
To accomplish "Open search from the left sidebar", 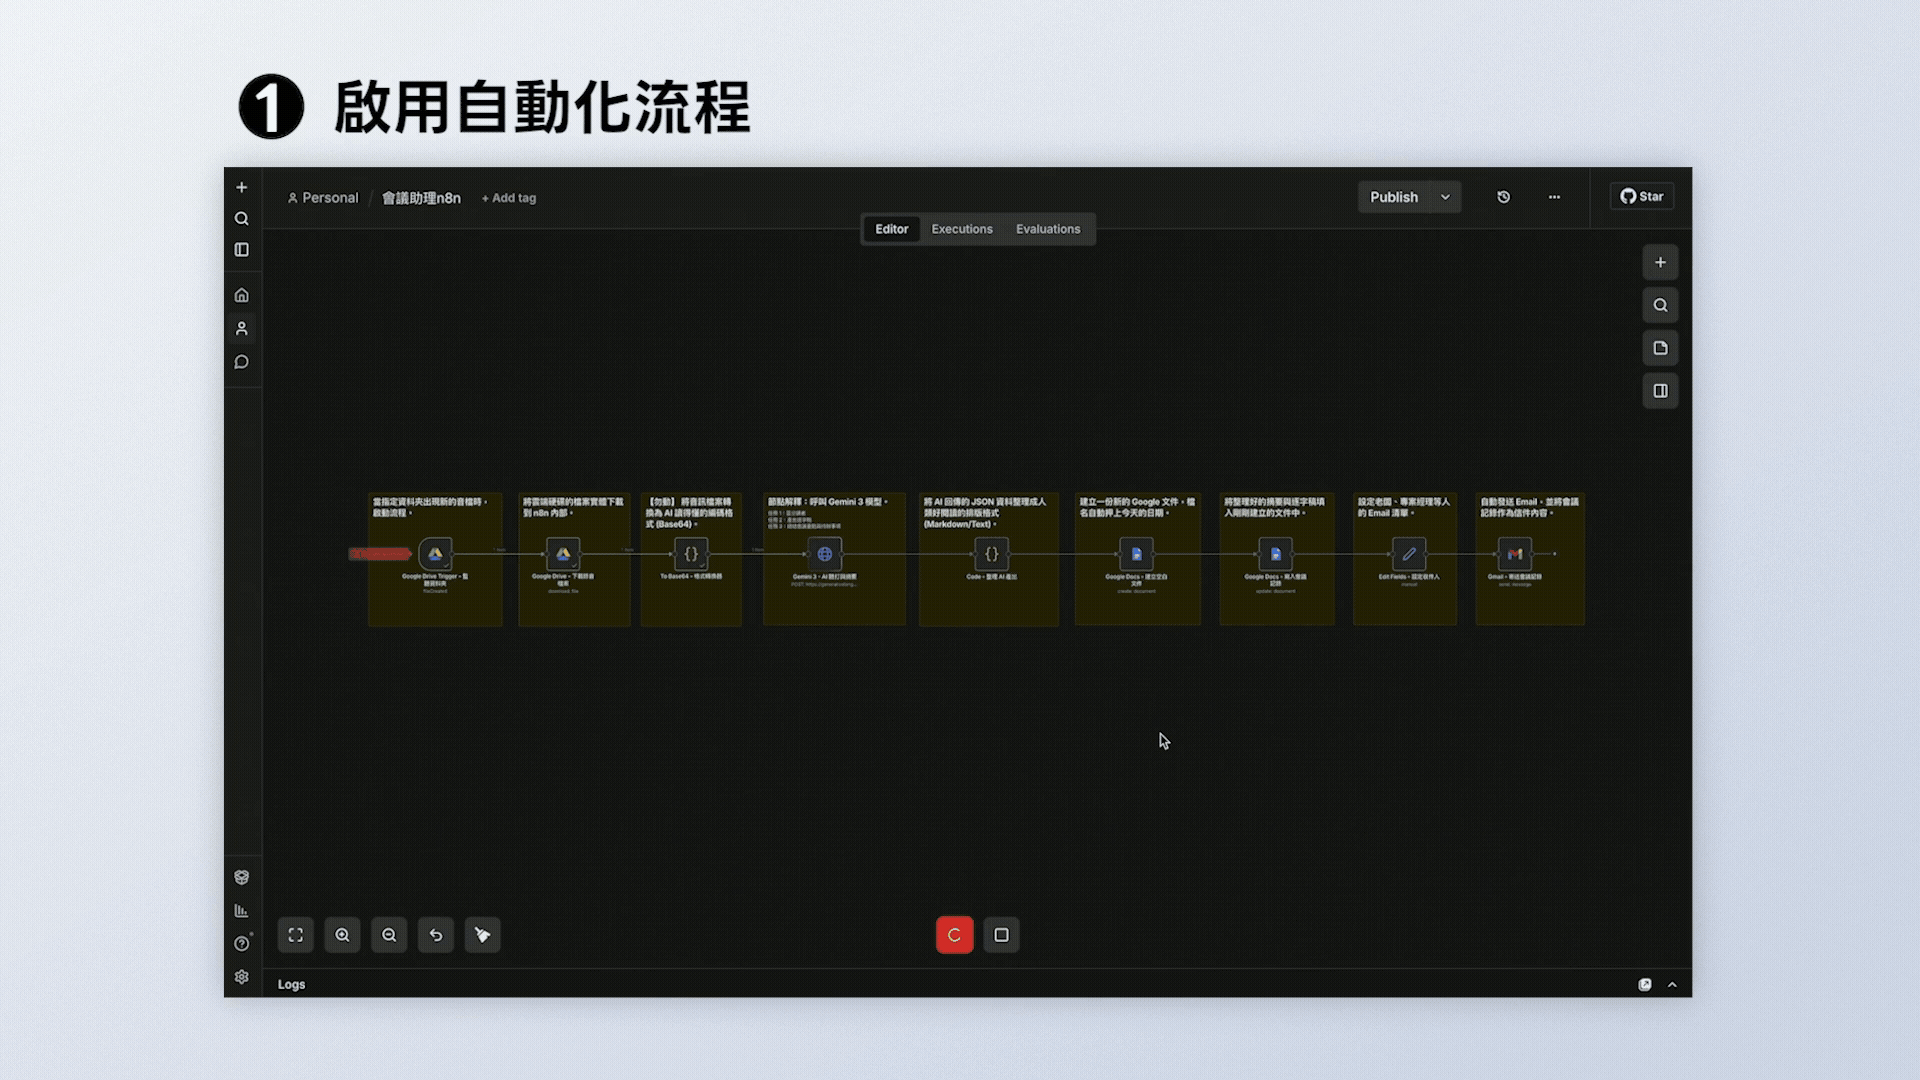I will click(241, 218).
